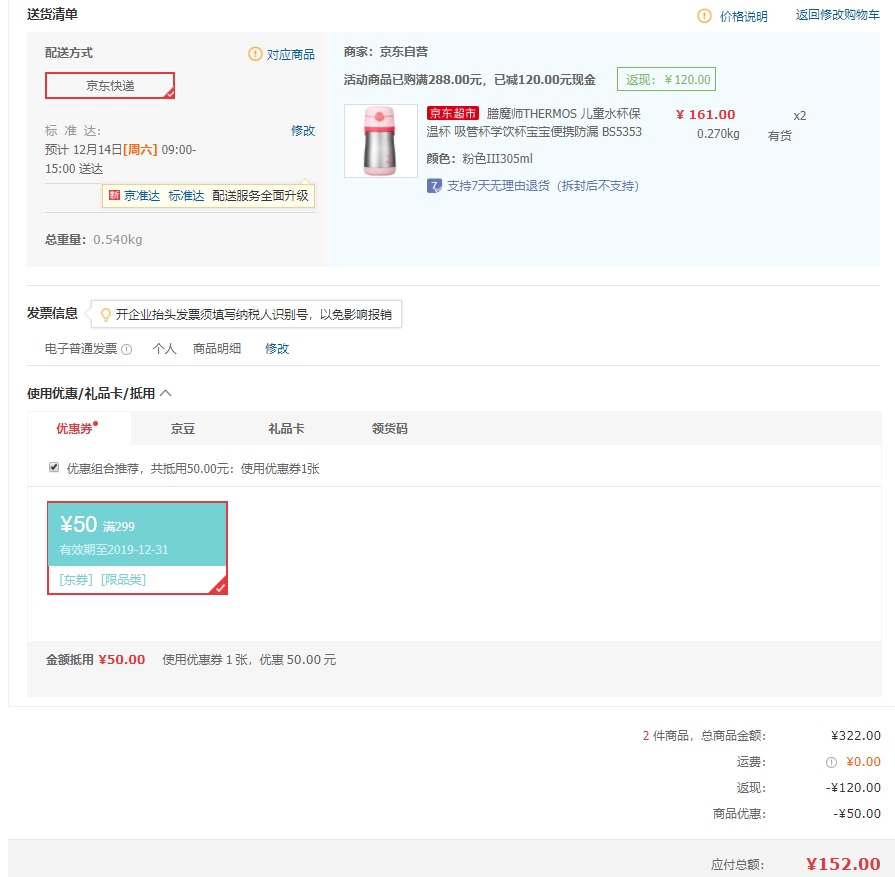
Task: Switch to the 领货码 tab
Action: [390, 429]
